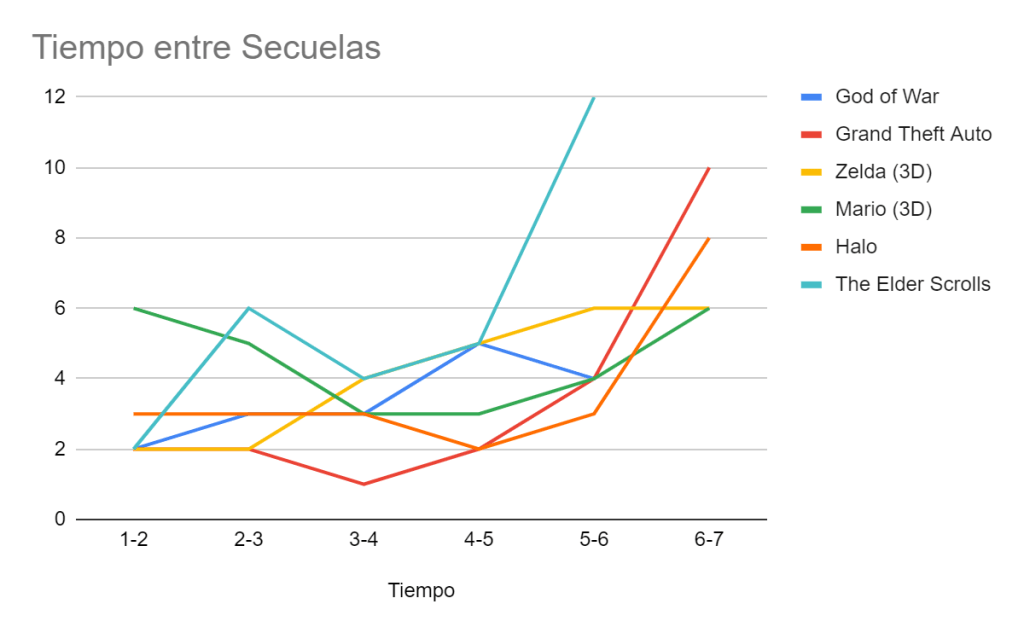Viewport: 1024px width, 633px height.
Task: Click the 3-4 x-axis label
Action: pos(364,540)
